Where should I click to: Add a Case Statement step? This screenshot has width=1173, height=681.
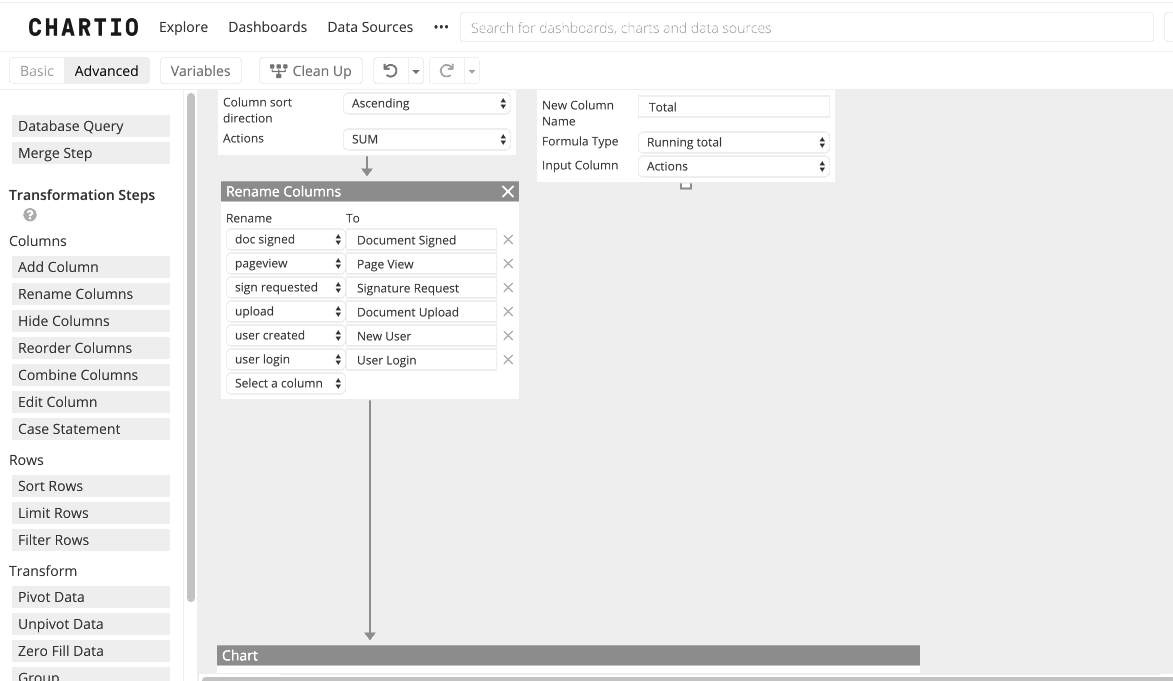pos(91,428)
